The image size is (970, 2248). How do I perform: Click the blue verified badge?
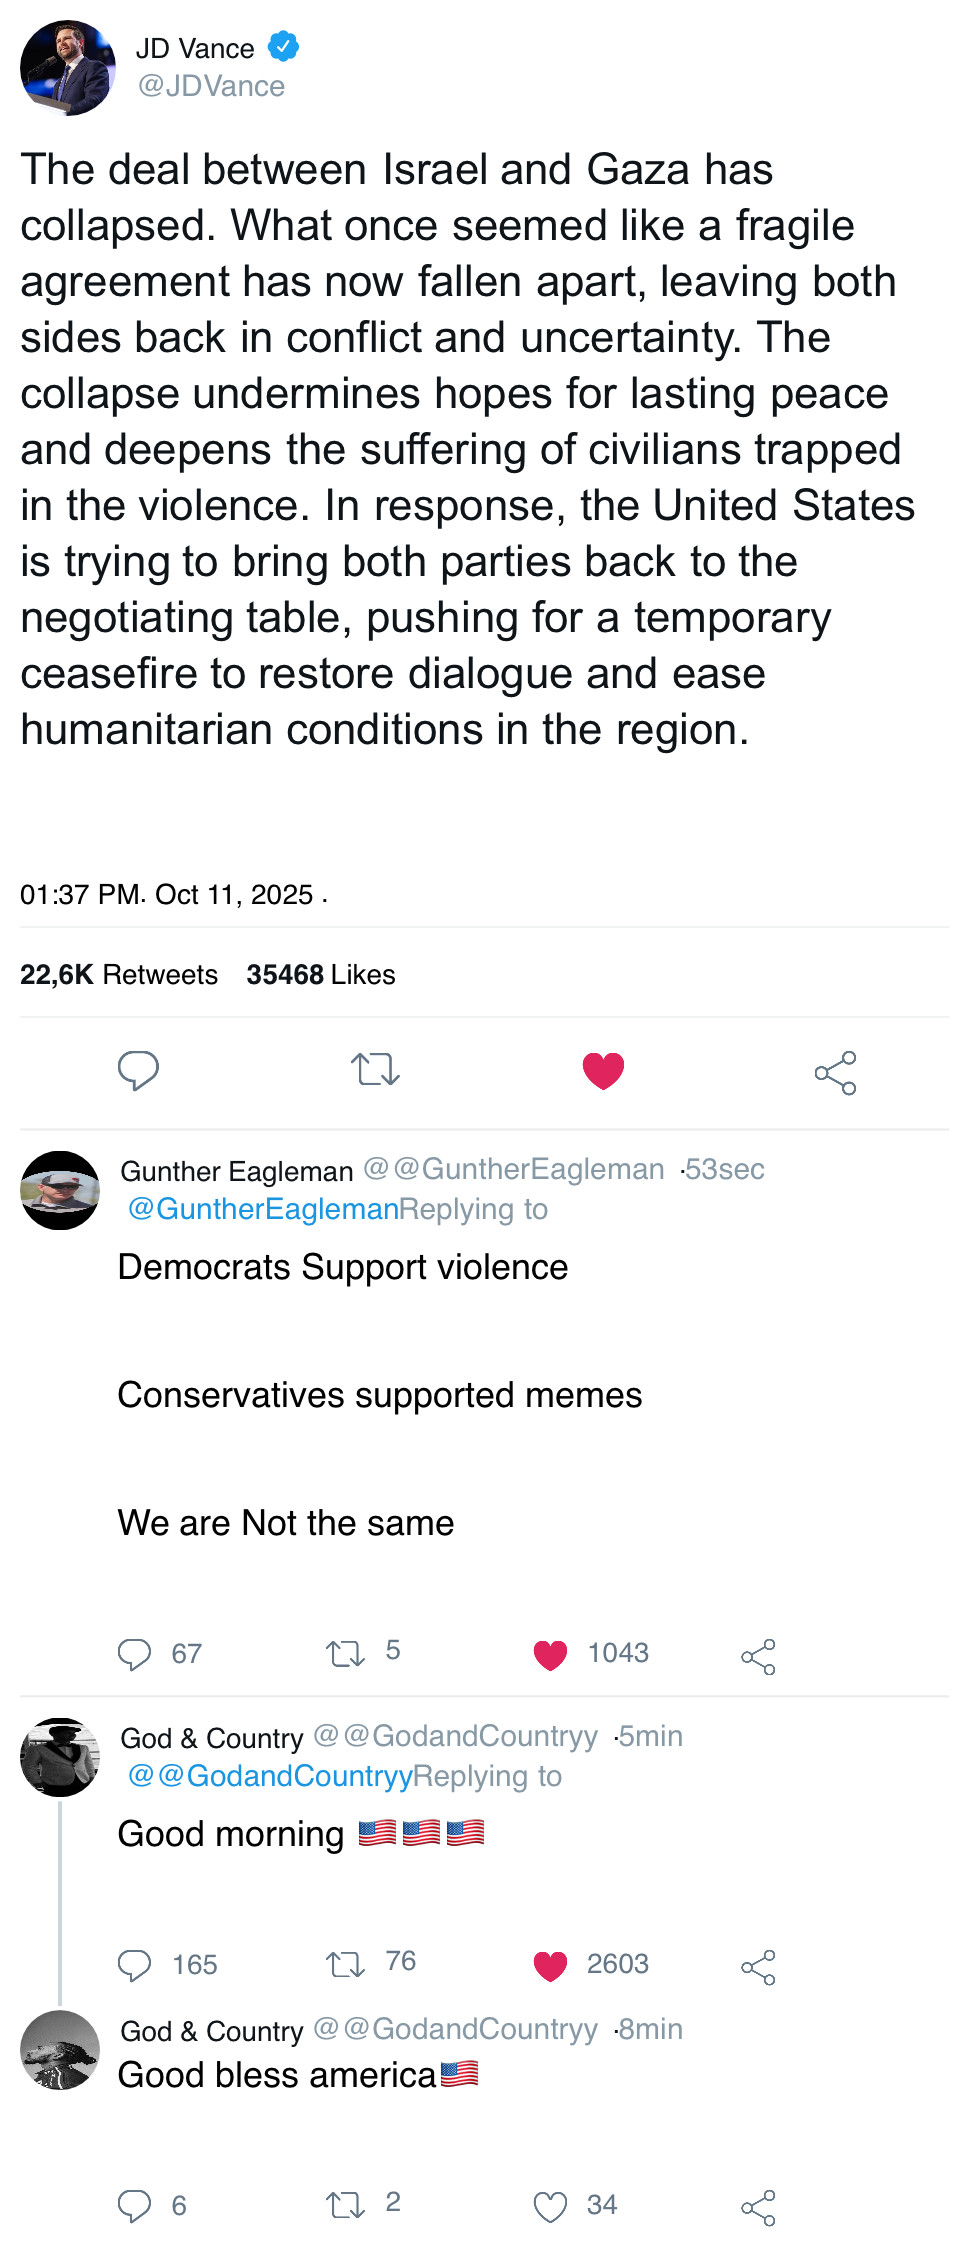pyautogui.click(x=283, y=46)
